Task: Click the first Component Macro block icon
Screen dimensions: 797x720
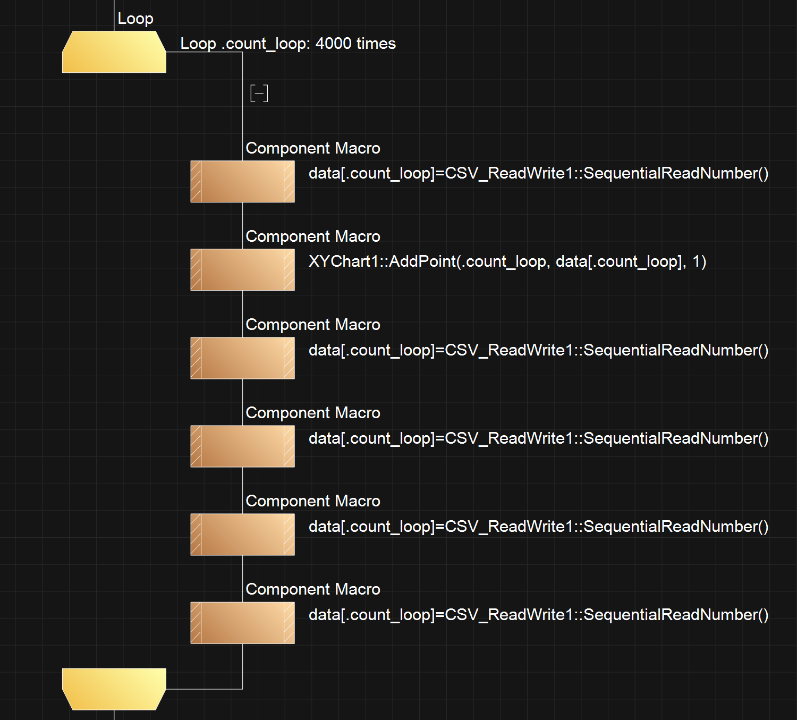Action: (x=242, y=181)
